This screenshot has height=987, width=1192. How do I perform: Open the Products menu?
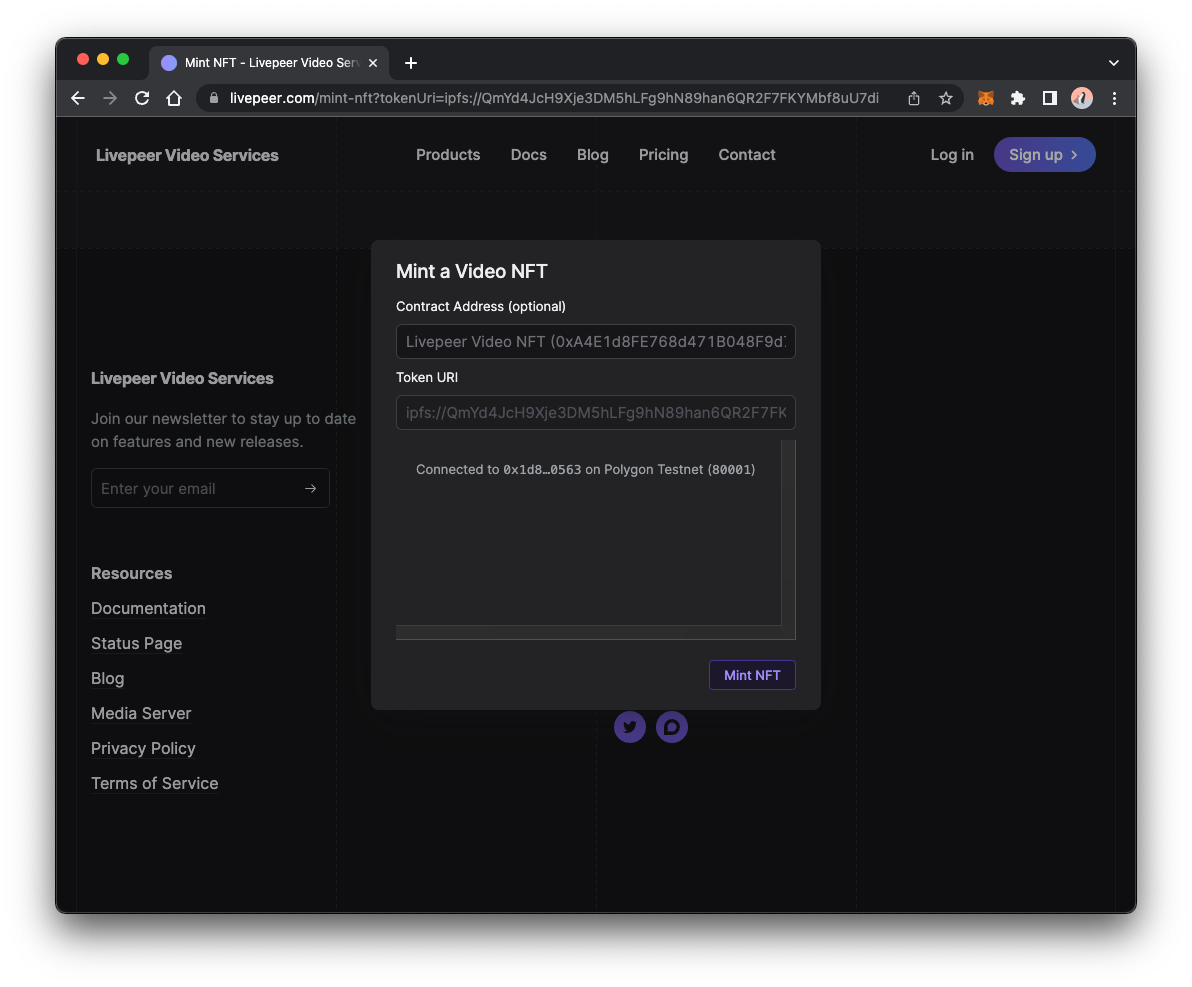tap(448, 155)
